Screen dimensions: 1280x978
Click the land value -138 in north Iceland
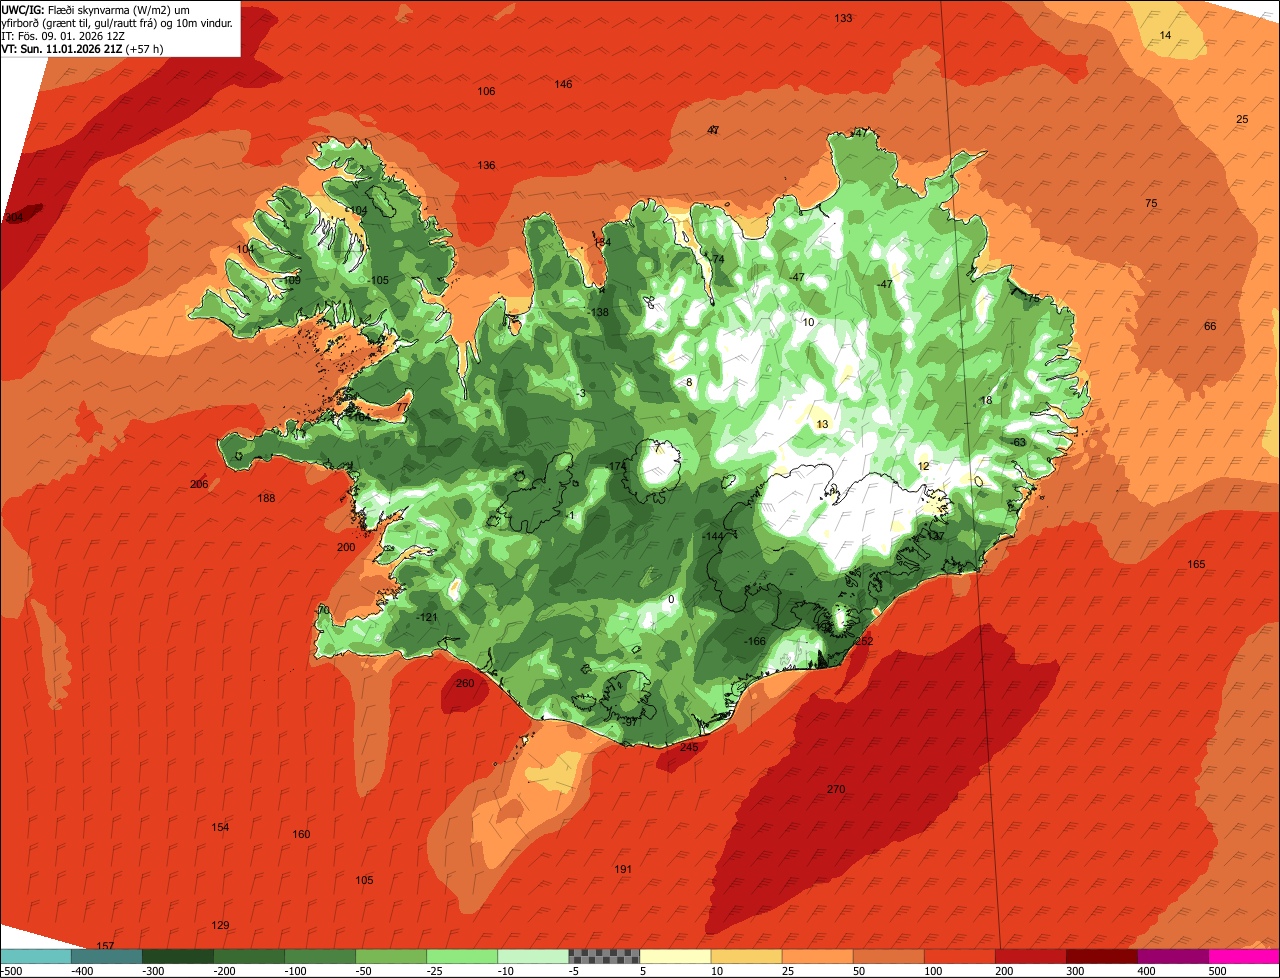point(598,313)
